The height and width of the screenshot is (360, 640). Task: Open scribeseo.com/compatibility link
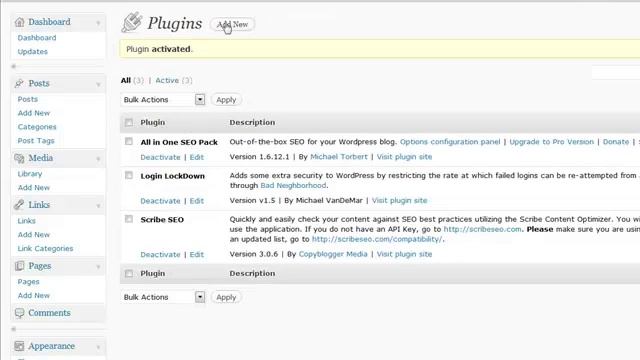tap(377, 239)
